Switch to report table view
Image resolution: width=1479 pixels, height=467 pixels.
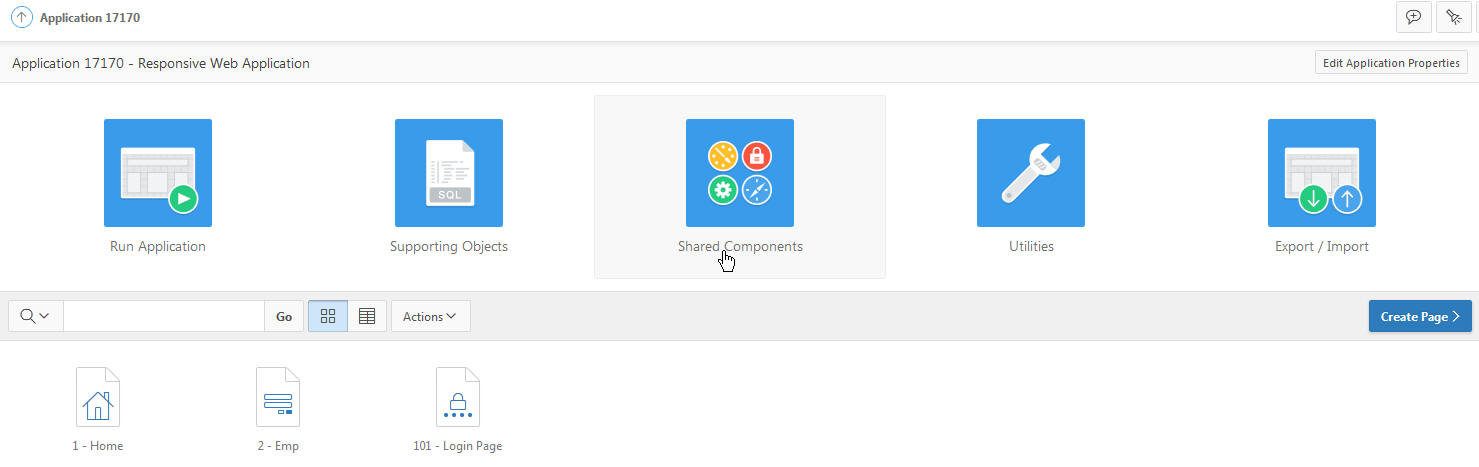tap(367, 316)
